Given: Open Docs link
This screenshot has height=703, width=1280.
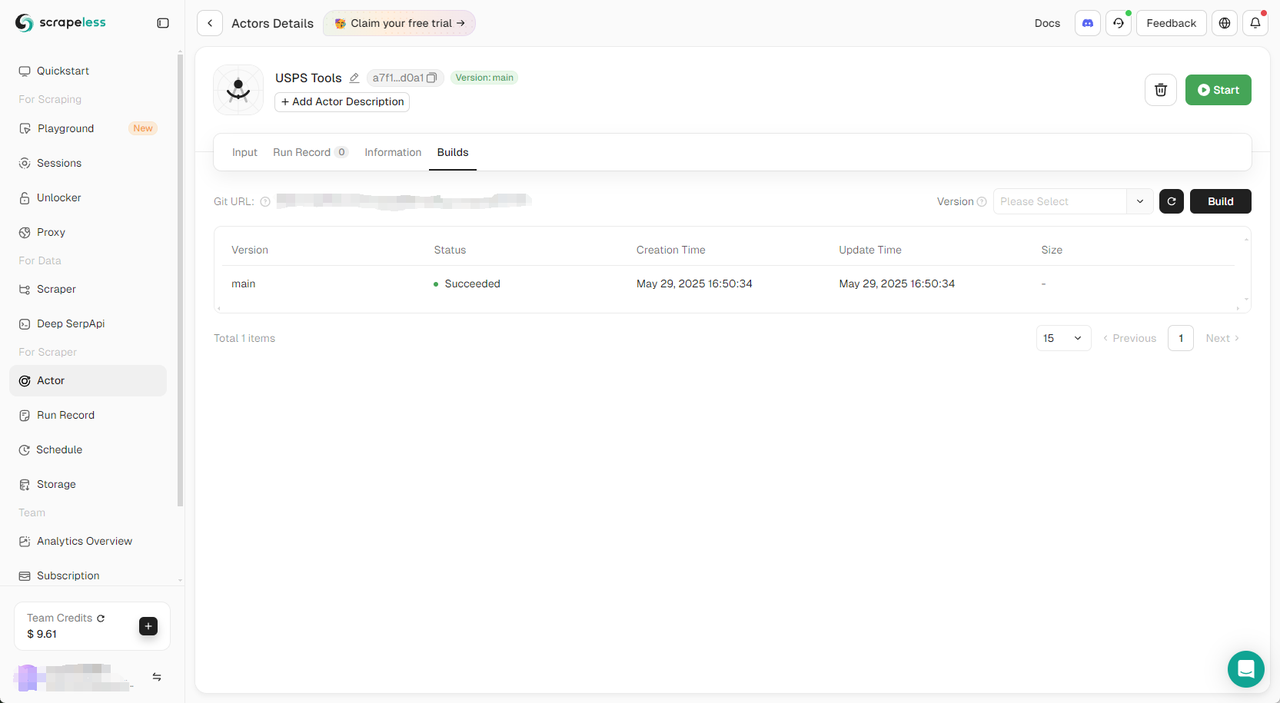Looking at the screenshot, I should point(1047,23).
